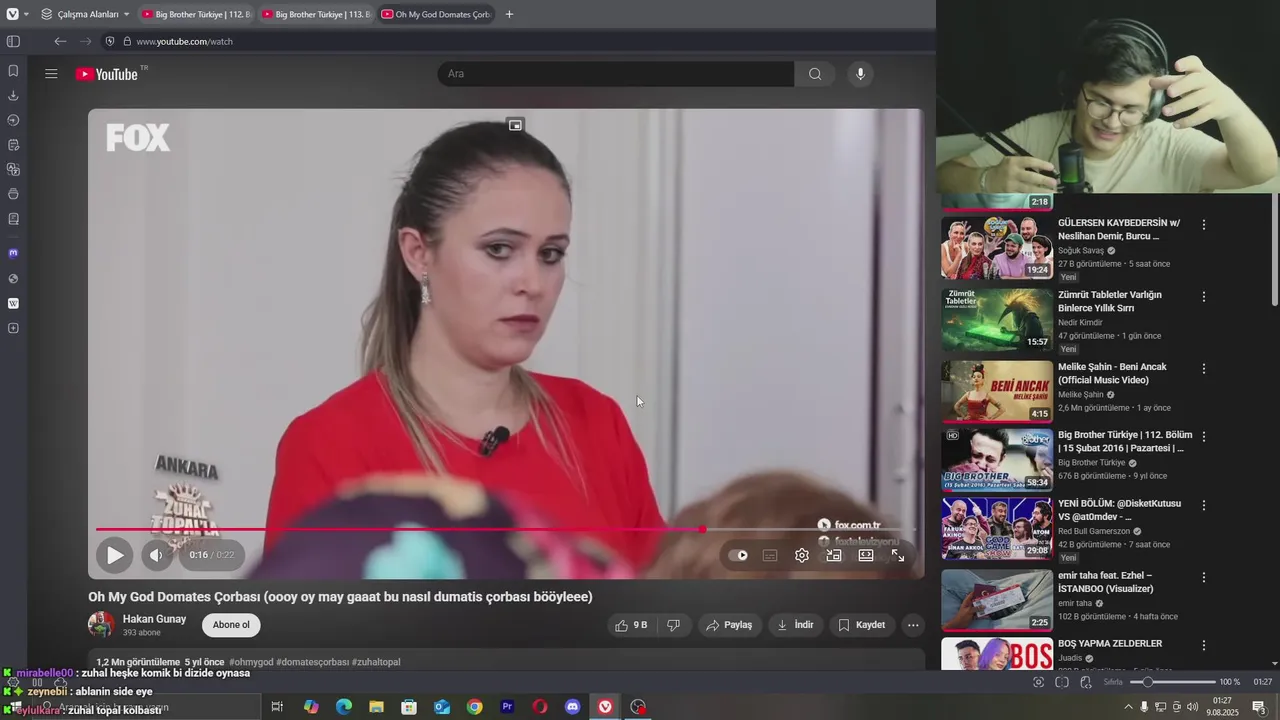Open the GÜLERSEN KAYBEDERSİN video thumbnail
Screen dimensions: 1280x720
pos(997,249)
